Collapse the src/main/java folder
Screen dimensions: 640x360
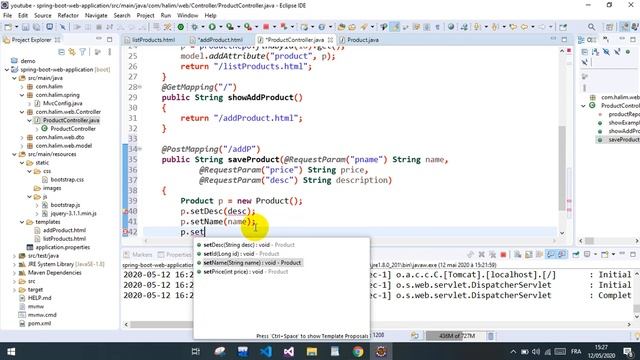pyautogui.click(x=14, y=78)
